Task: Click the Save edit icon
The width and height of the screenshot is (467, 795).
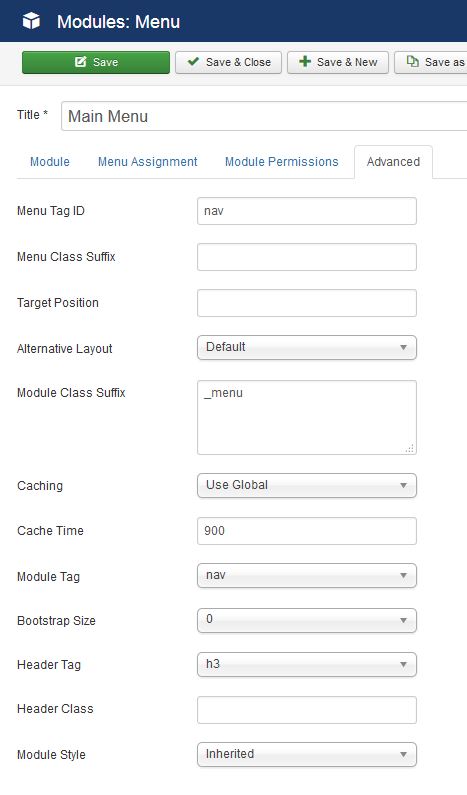Action: coord(81,62)
